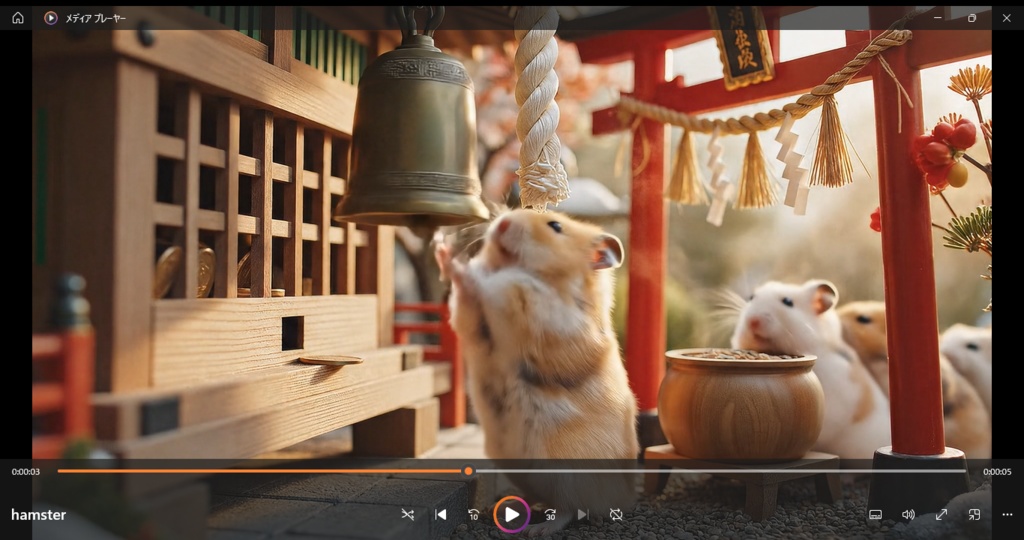1024x540 pixels.
Task: Click the total duration 0:00:05
Action: point(997,471)
